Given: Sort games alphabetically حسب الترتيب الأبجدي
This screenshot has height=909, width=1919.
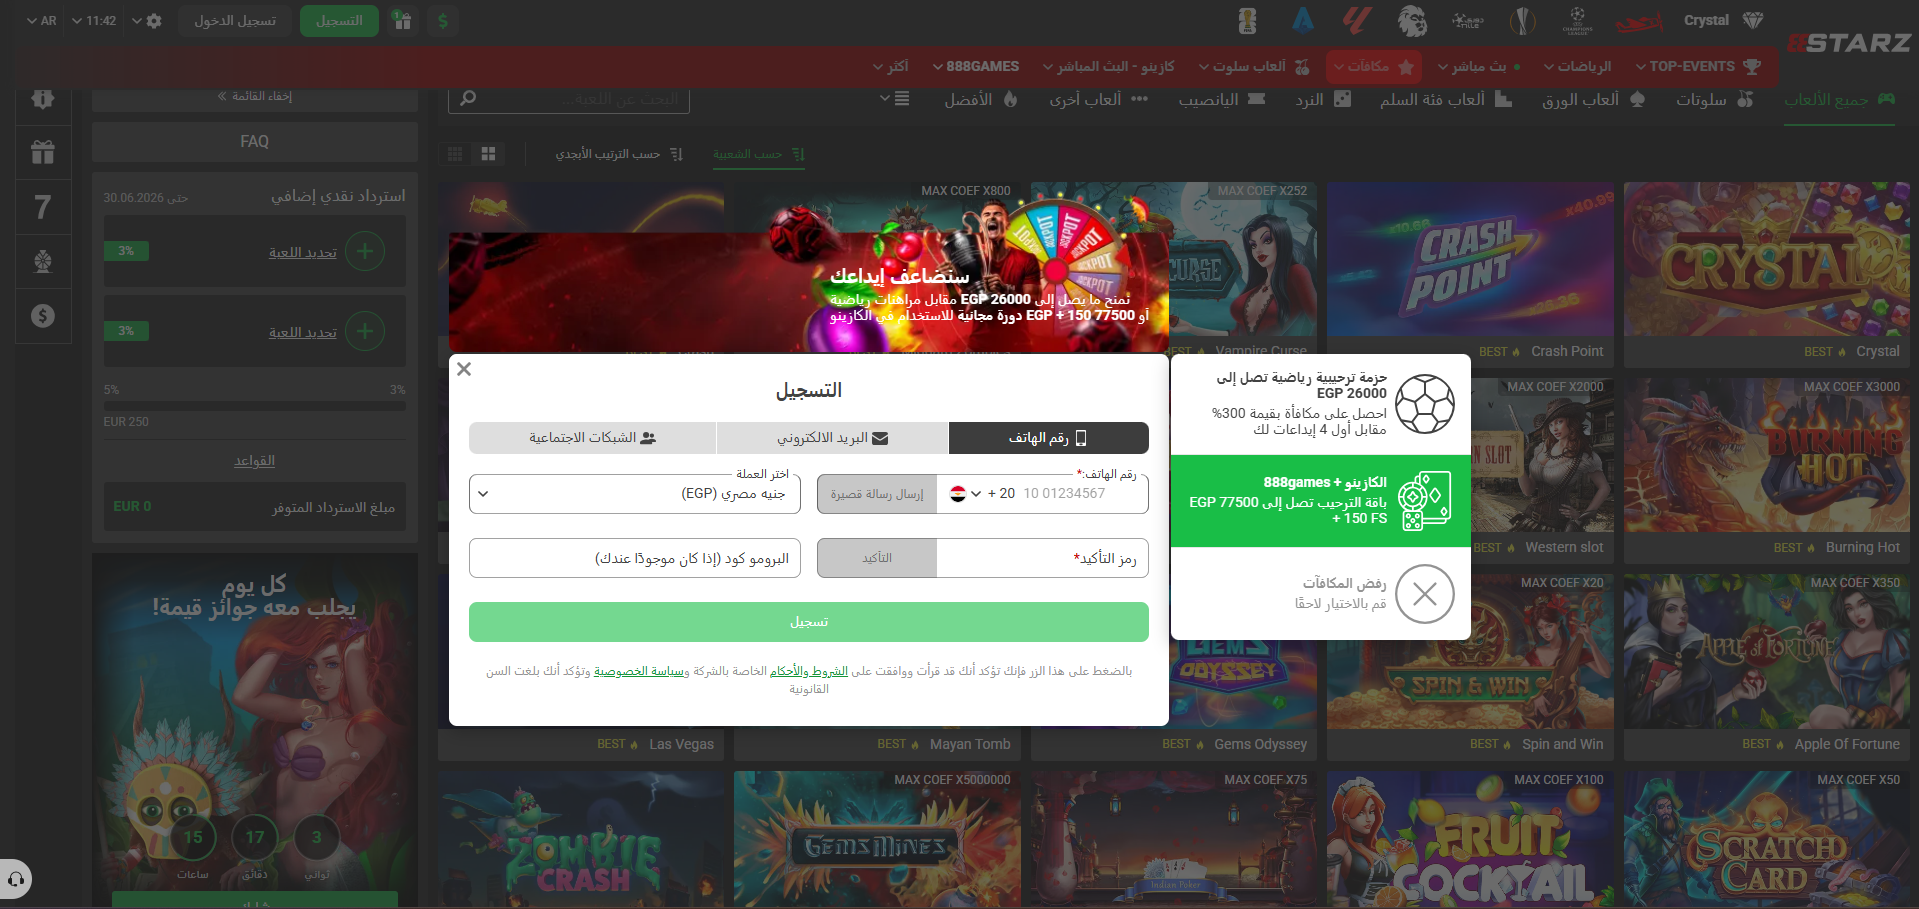Looking at the screenshot, I should (619, 154).
